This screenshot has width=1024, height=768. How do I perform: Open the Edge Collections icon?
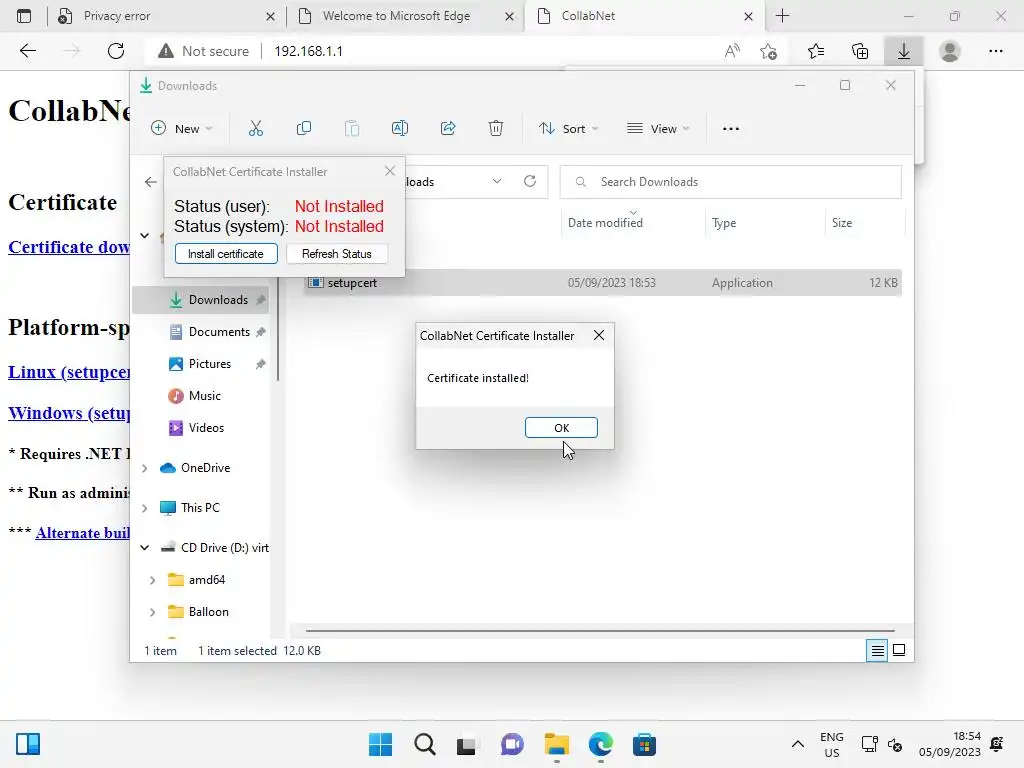tap(860, 51)
